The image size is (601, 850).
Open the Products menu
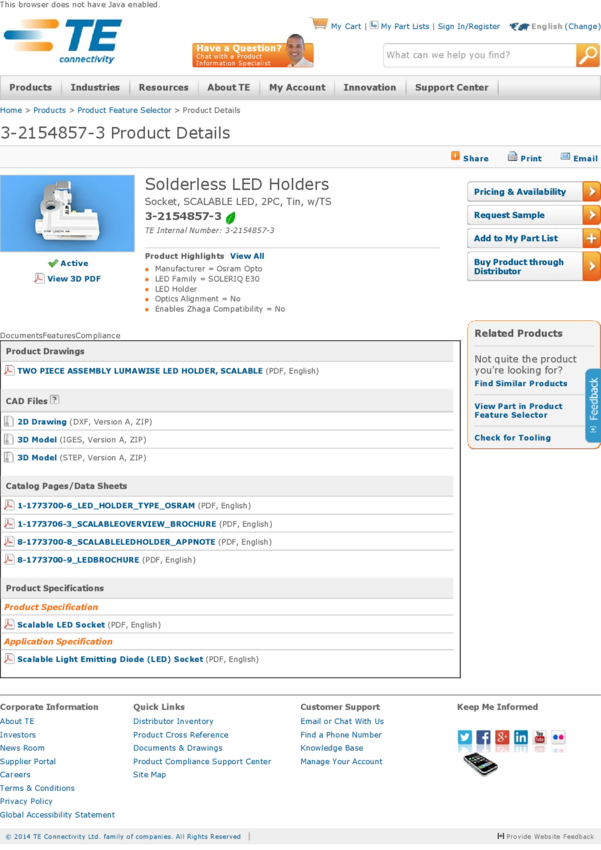(x=30, y=87)
